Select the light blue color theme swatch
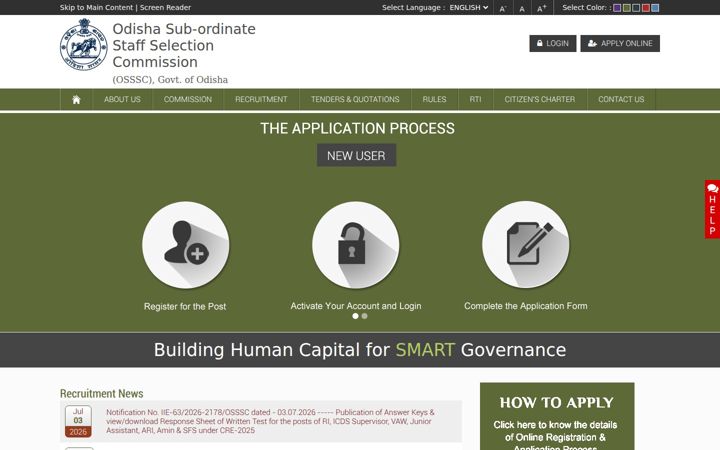This screenshot has height=450, width=720. click(655, 8)
